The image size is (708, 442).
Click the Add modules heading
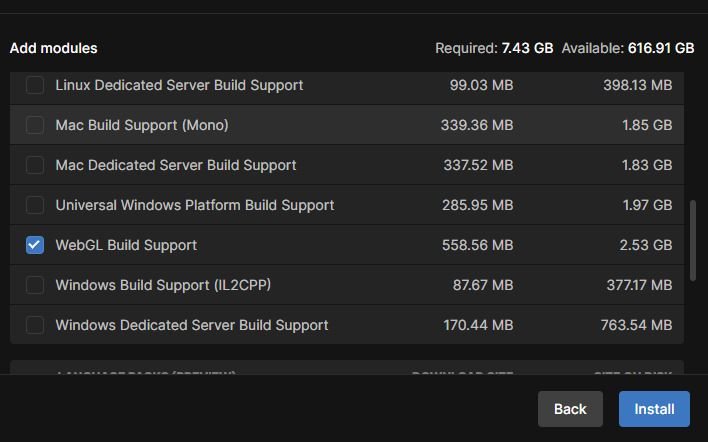coord(54,48)
